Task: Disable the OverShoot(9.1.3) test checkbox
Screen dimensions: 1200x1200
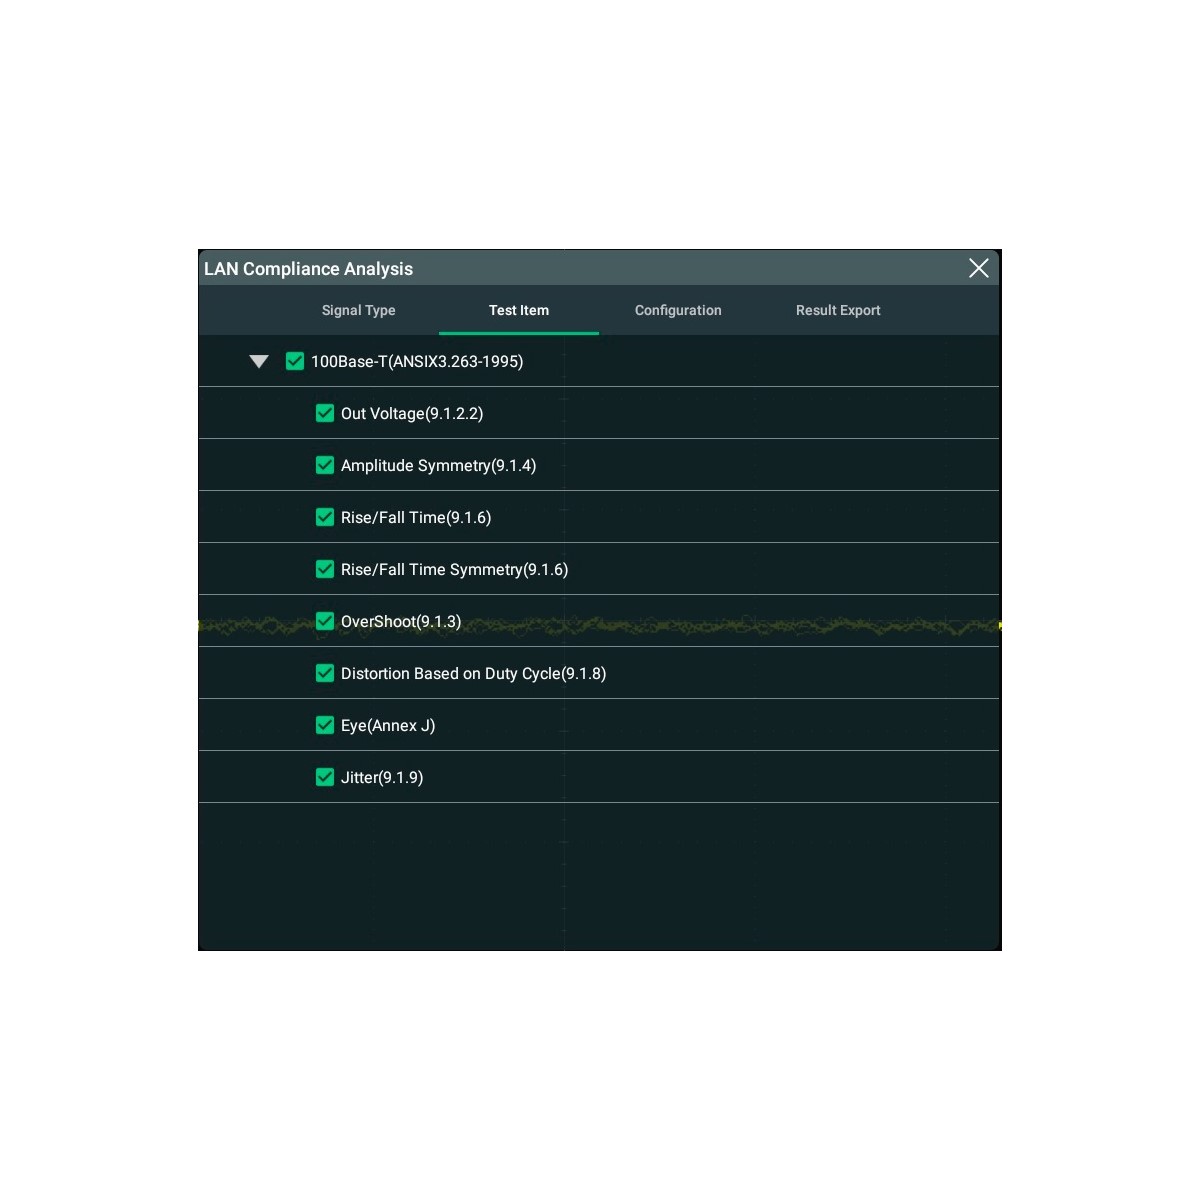Action: click(325, 621)
